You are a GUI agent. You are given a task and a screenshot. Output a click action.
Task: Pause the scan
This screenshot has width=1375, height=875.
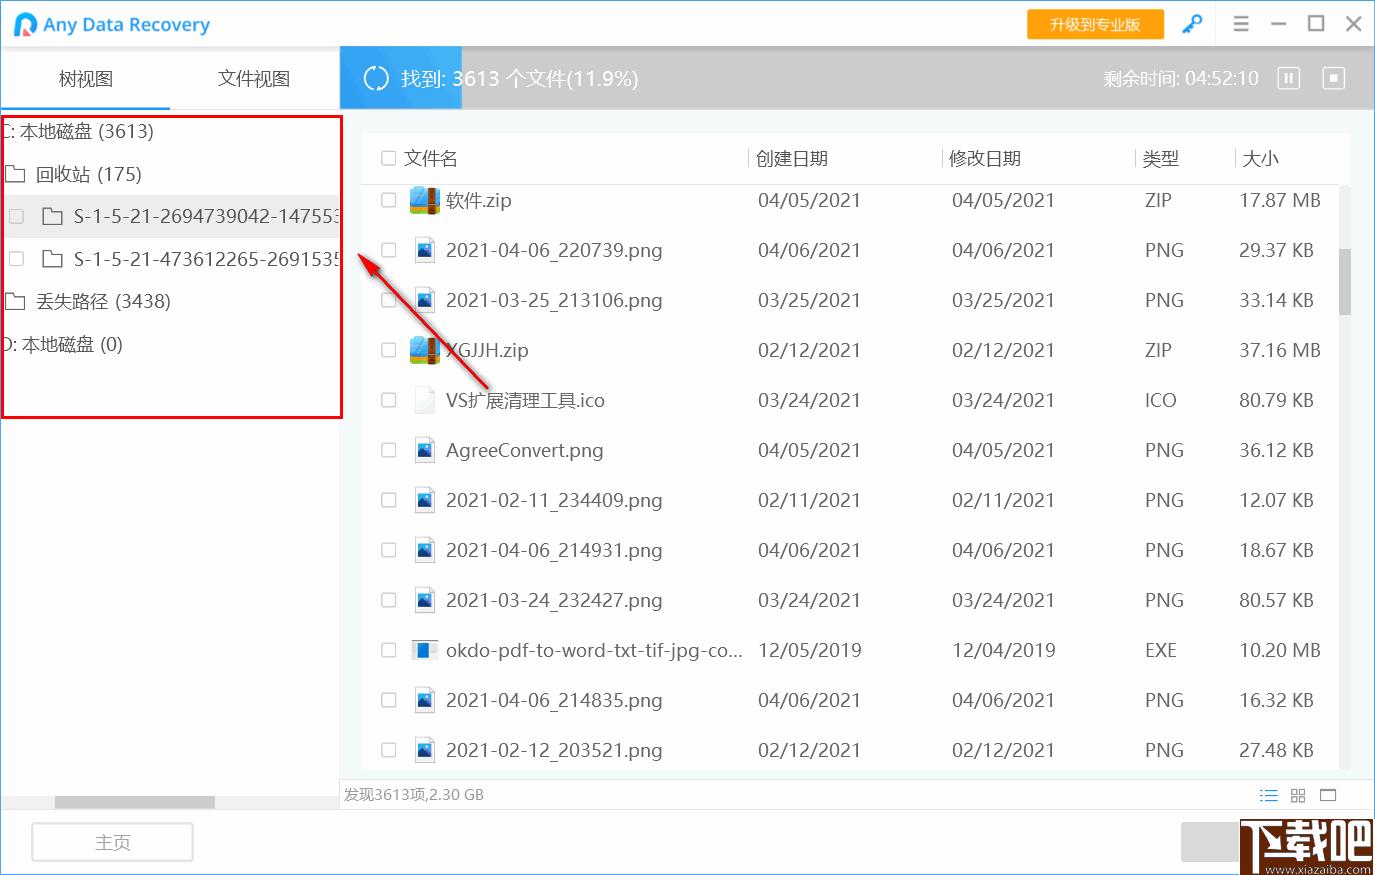[x=1289, y=78]
